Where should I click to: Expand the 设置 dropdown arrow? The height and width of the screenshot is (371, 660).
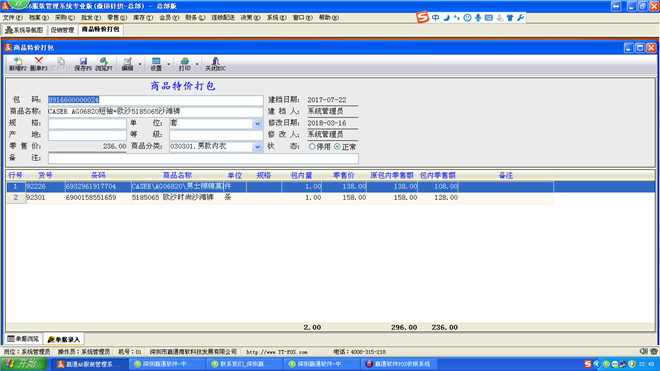pos(168,64)
